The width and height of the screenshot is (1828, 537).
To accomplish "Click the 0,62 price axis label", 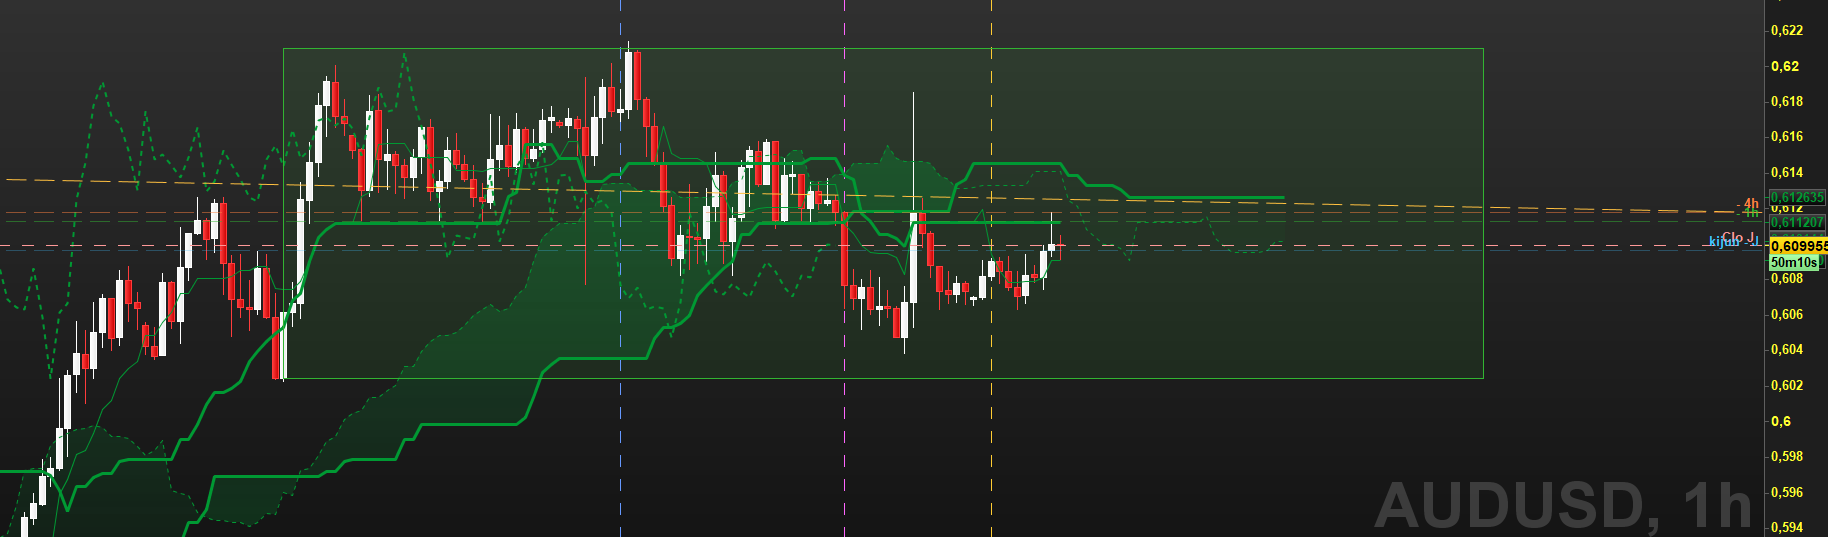I will pyautogui.click(x=1785, y=66).
